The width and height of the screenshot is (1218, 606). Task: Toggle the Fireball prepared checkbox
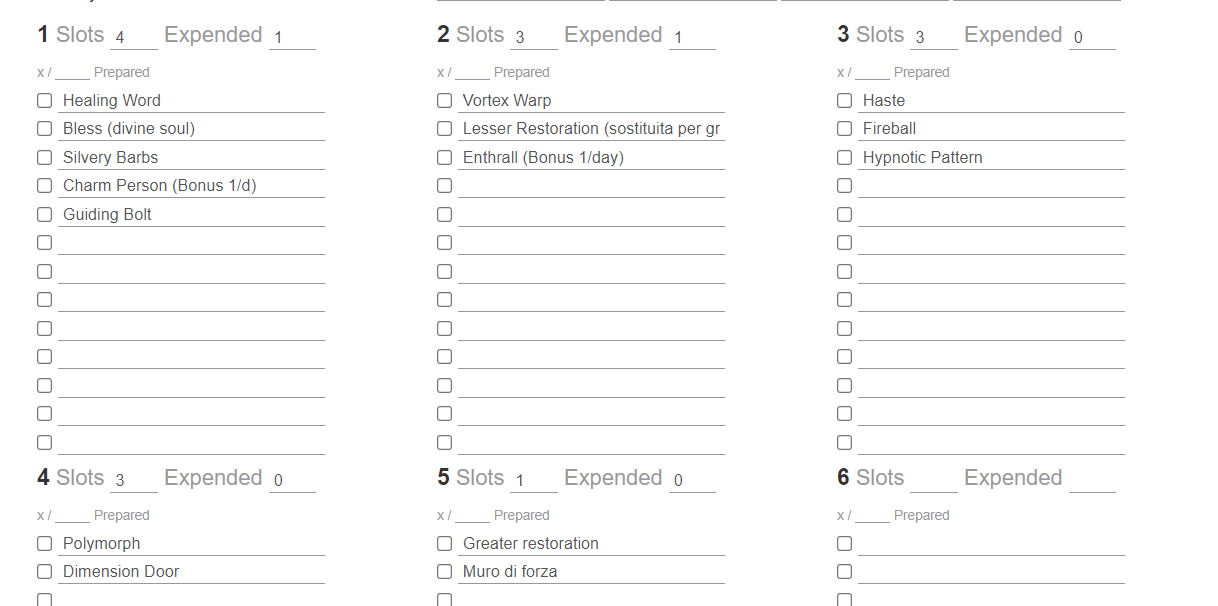(x=844, y=128)
